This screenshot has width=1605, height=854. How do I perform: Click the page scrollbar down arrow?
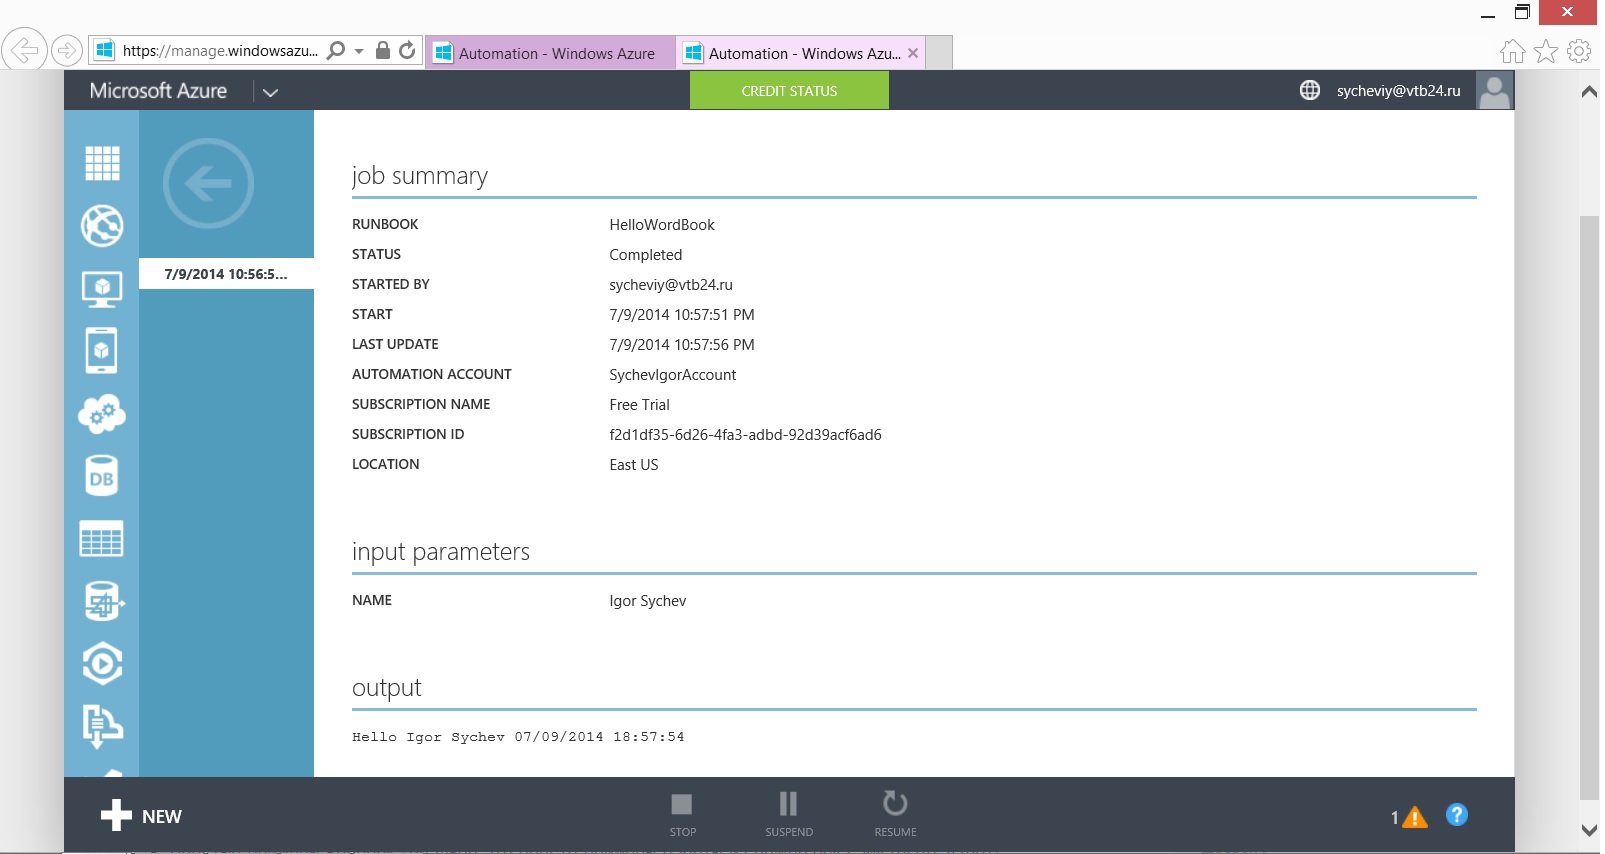click(x=1589, y=830)
